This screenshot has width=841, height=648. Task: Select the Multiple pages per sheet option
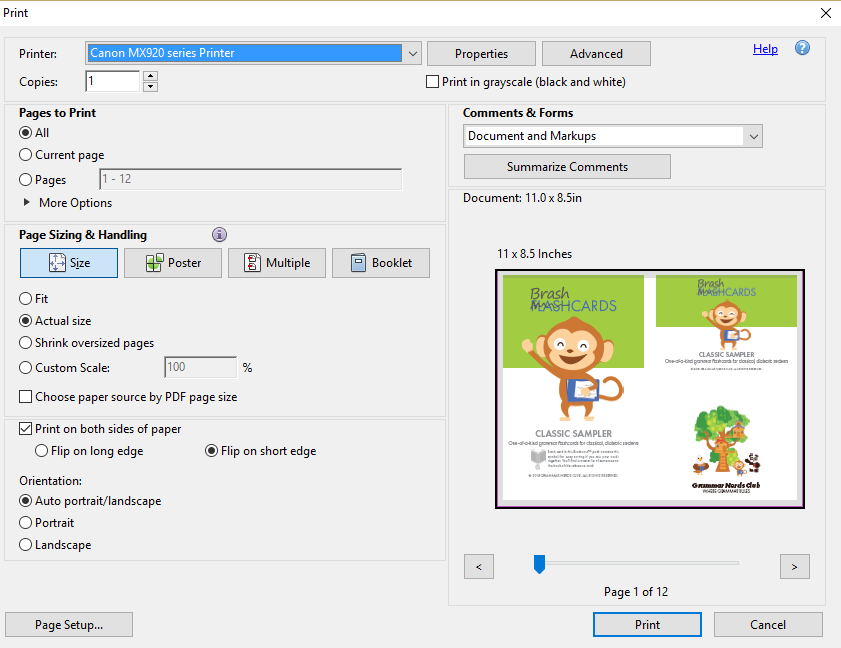[x=276, y=263]
